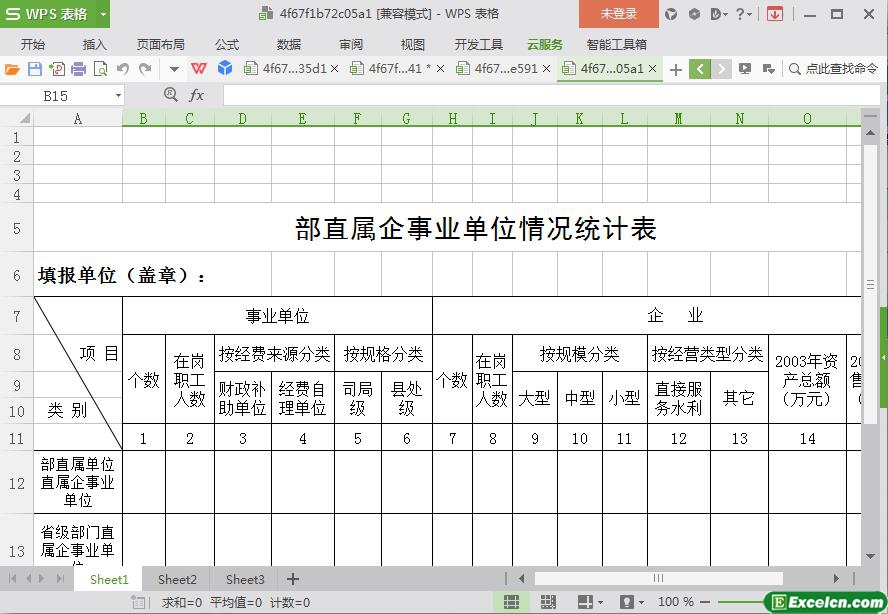
Task: Switch to page break preview view
Action: point(548,602)
